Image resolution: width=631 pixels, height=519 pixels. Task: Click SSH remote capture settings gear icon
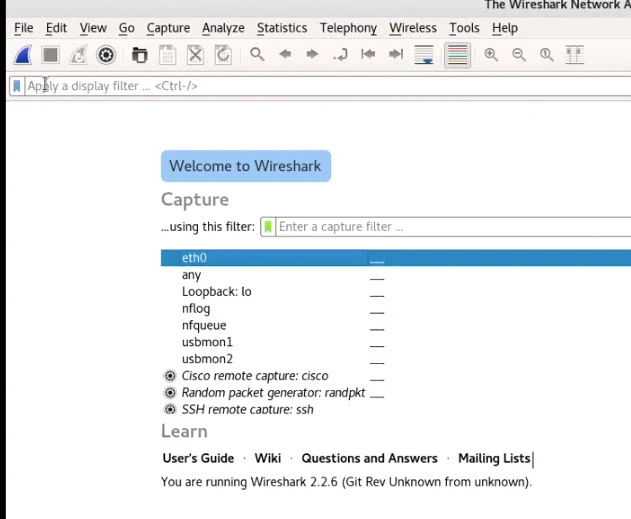tap(170, 410)
